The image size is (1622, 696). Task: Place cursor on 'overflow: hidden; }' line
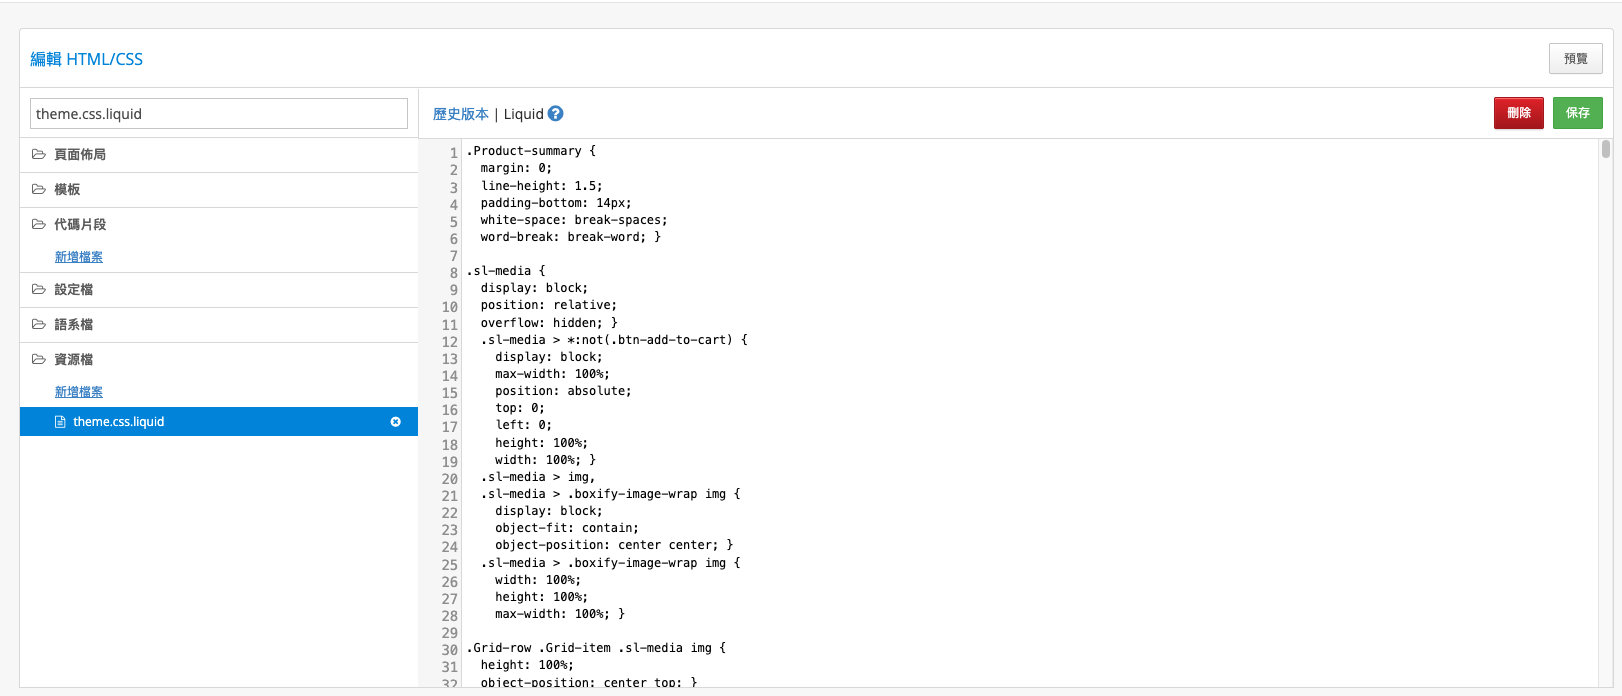(549, 323)
